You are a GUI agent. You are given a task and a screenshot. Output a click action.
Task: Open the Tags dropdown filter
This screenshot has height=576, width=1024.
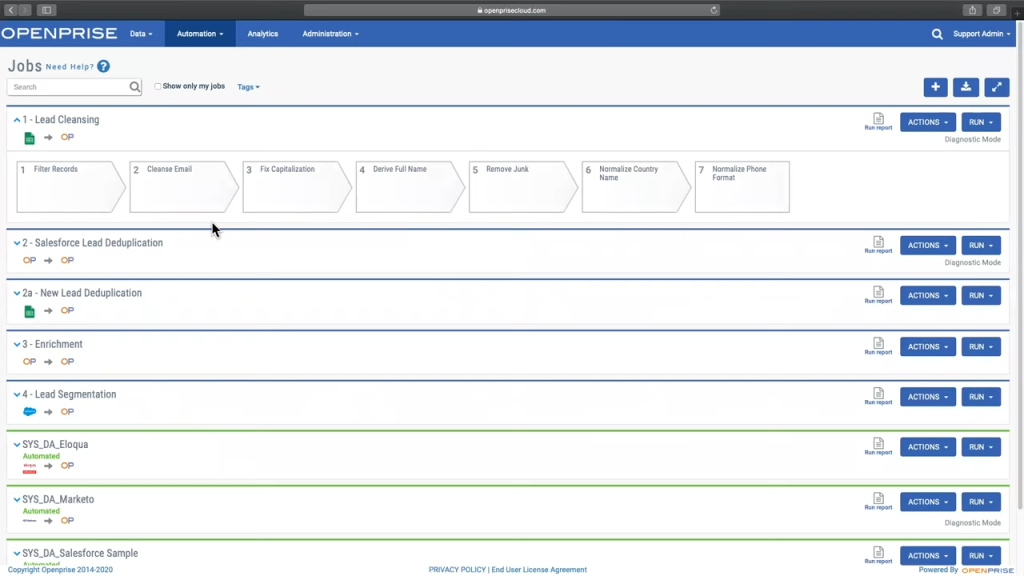[248, 87]
